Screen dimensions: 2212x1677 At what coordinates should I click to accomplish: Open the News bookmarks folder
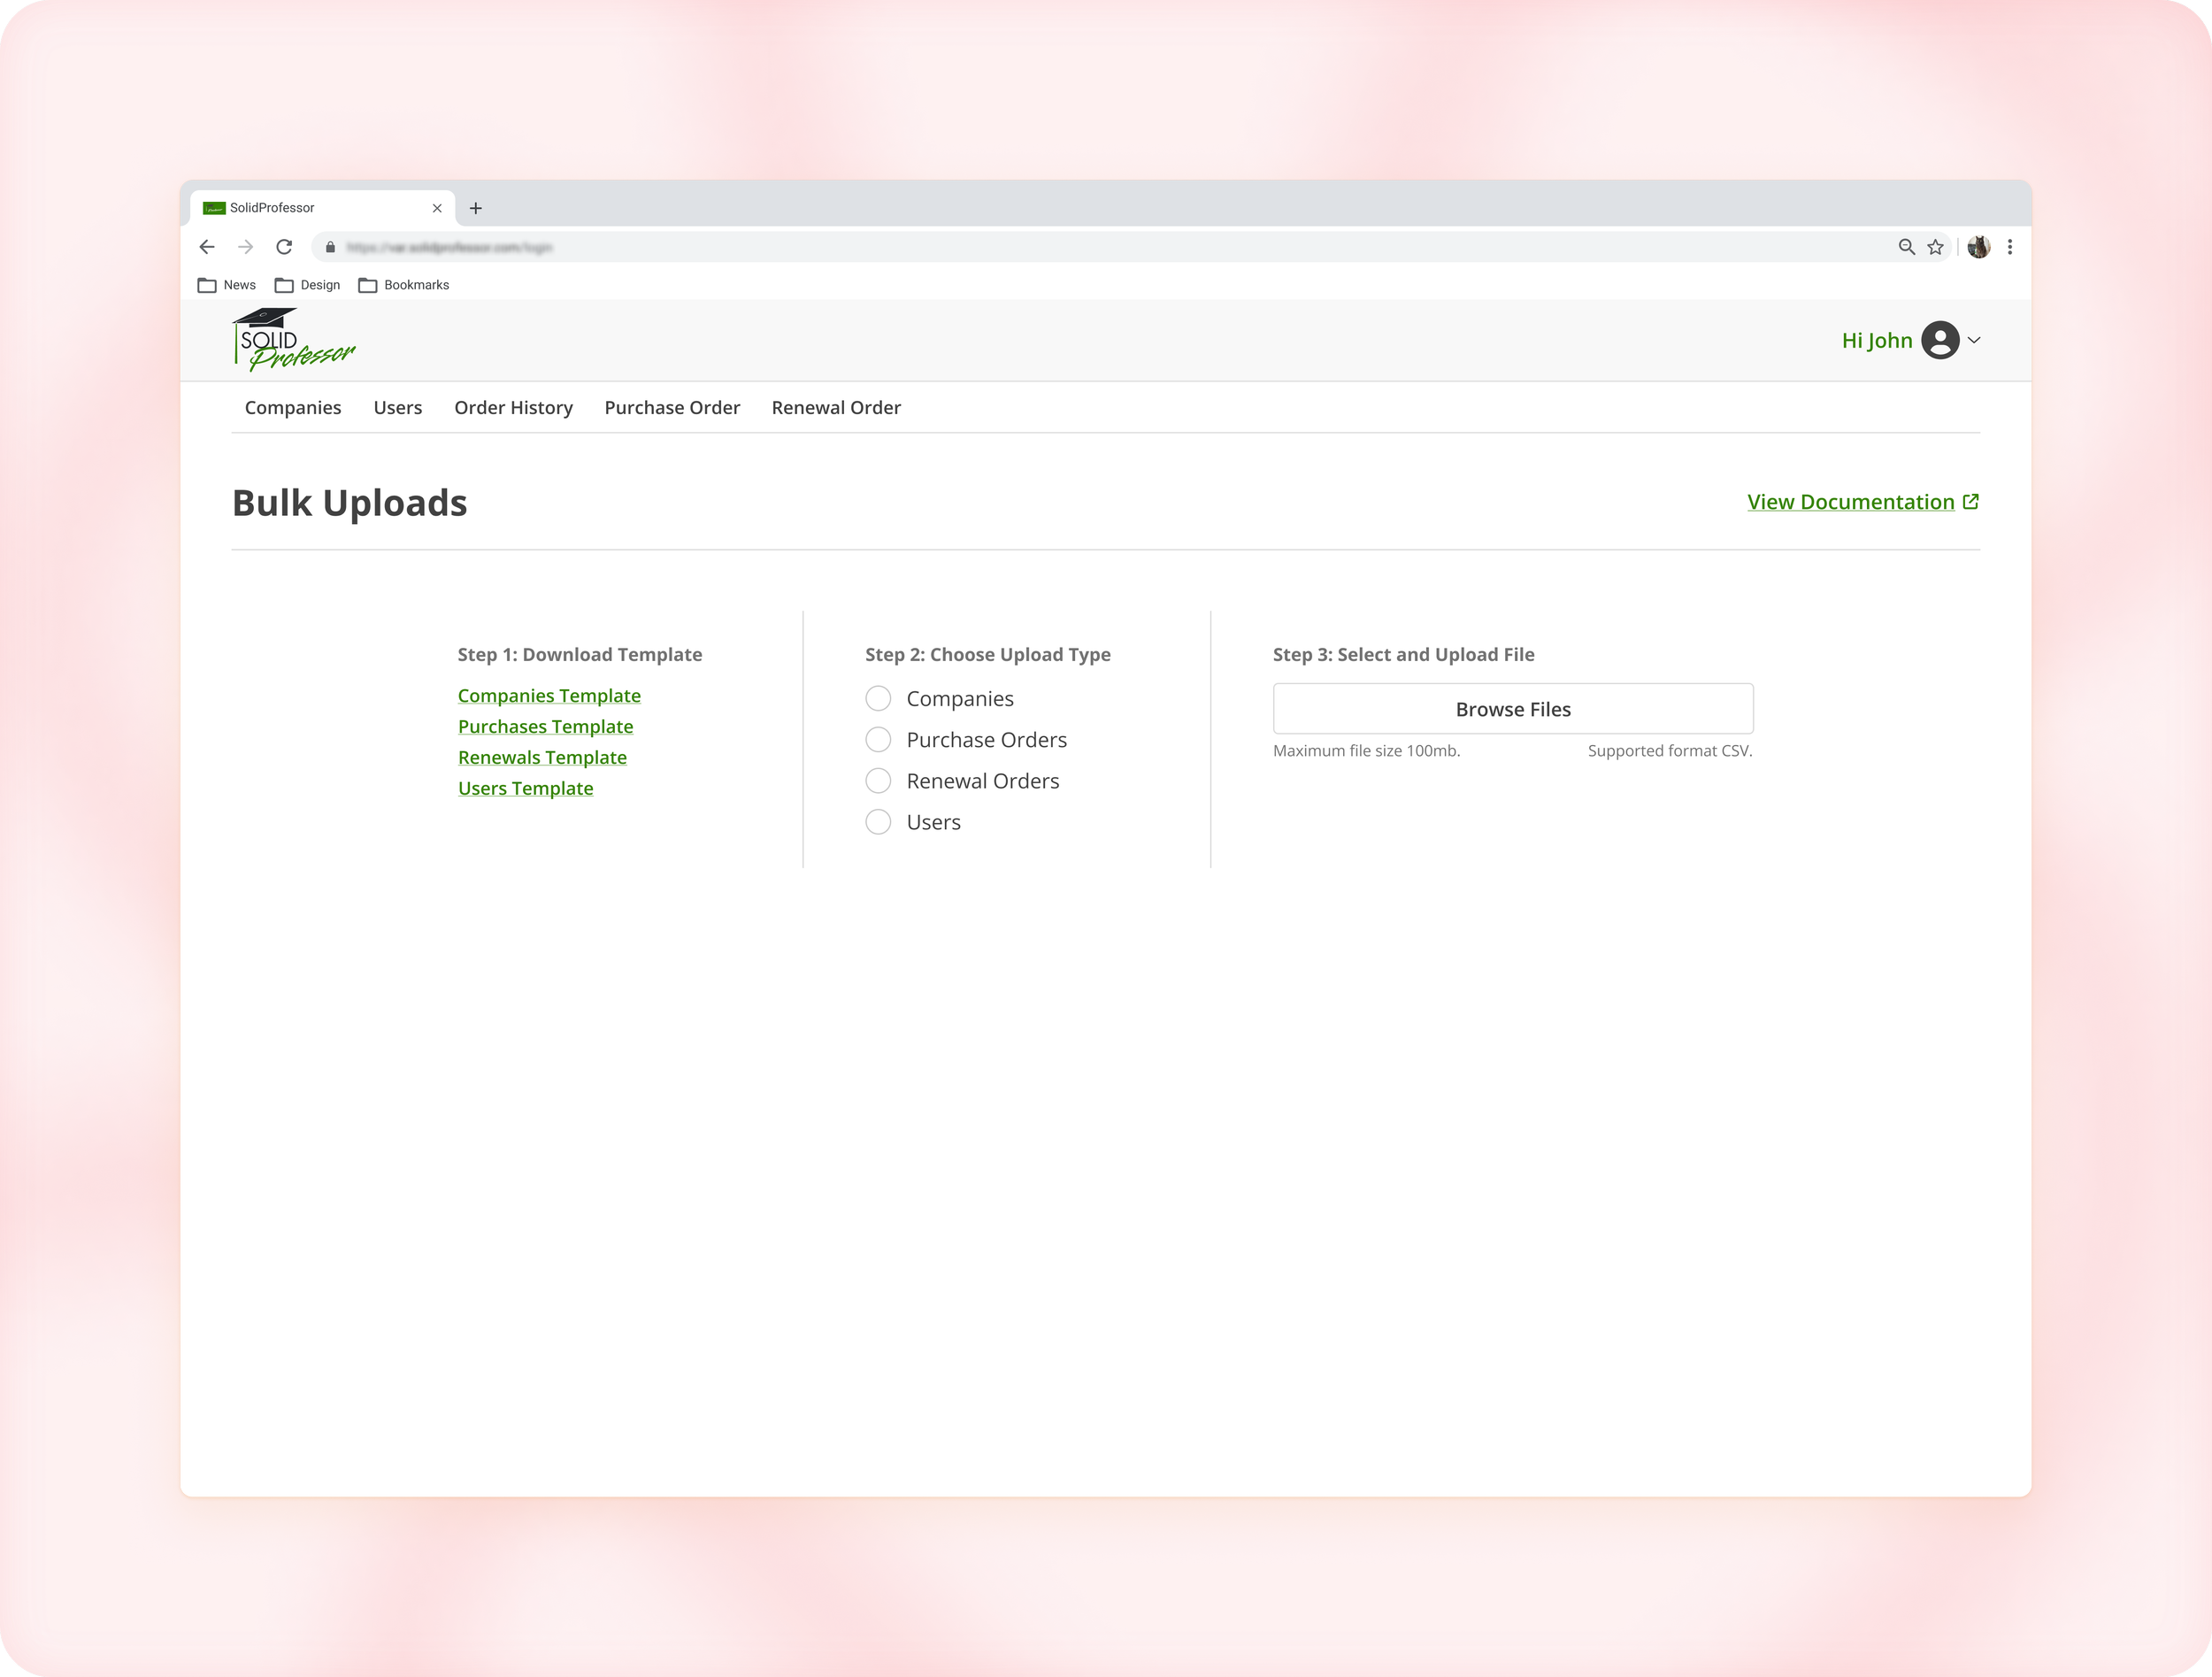(227, 285)
